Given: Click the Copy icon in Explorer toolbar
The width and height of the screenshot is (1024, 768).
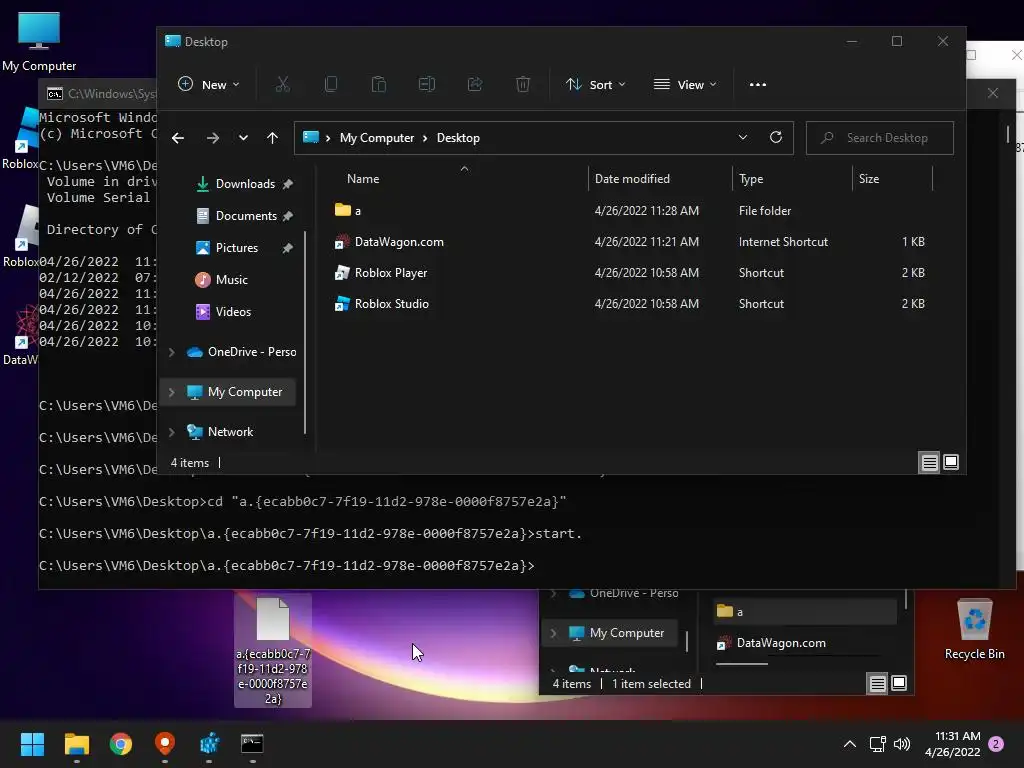Looking at the screenshot, I should coord(331,84).
